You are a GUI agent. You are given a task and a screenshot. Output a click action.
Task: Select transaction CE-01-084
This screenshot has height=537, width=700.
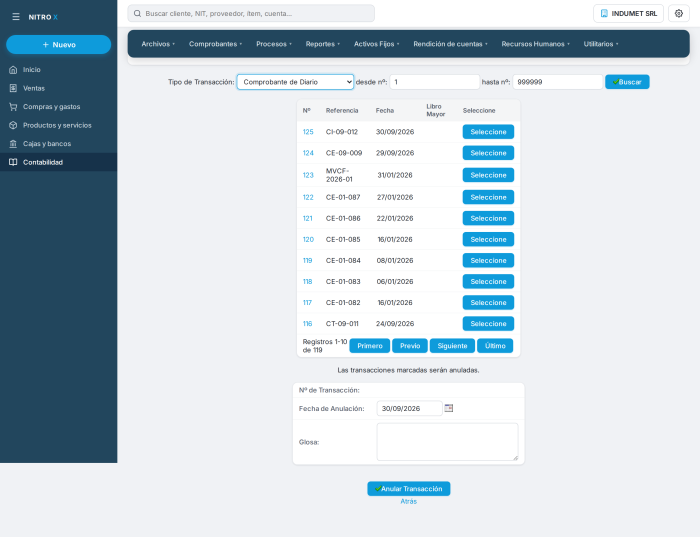(x=488, y=260)
